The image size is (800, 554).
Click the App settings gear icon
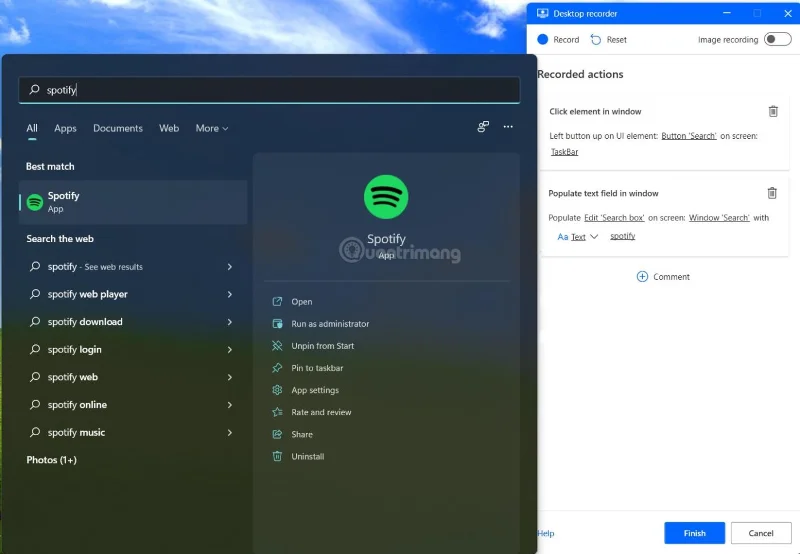277,390
